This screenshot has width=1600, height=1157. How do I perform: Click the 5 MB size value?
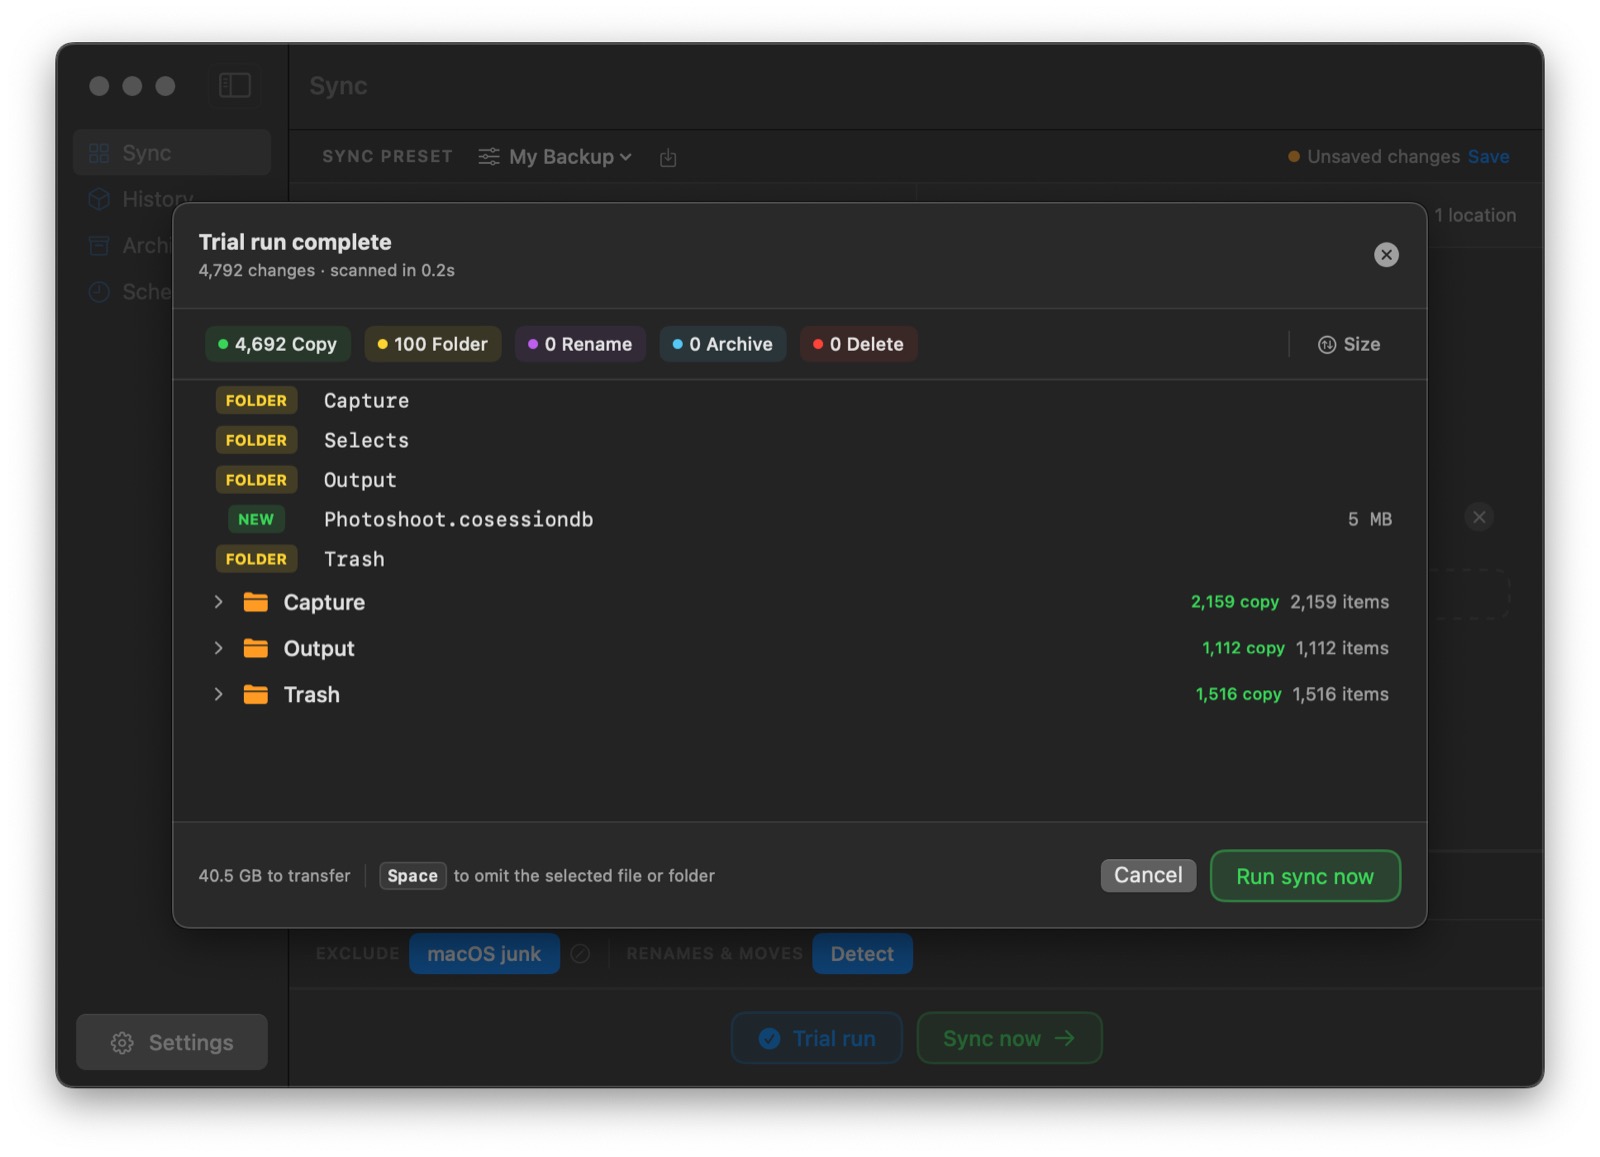[x=1369, y=519]
